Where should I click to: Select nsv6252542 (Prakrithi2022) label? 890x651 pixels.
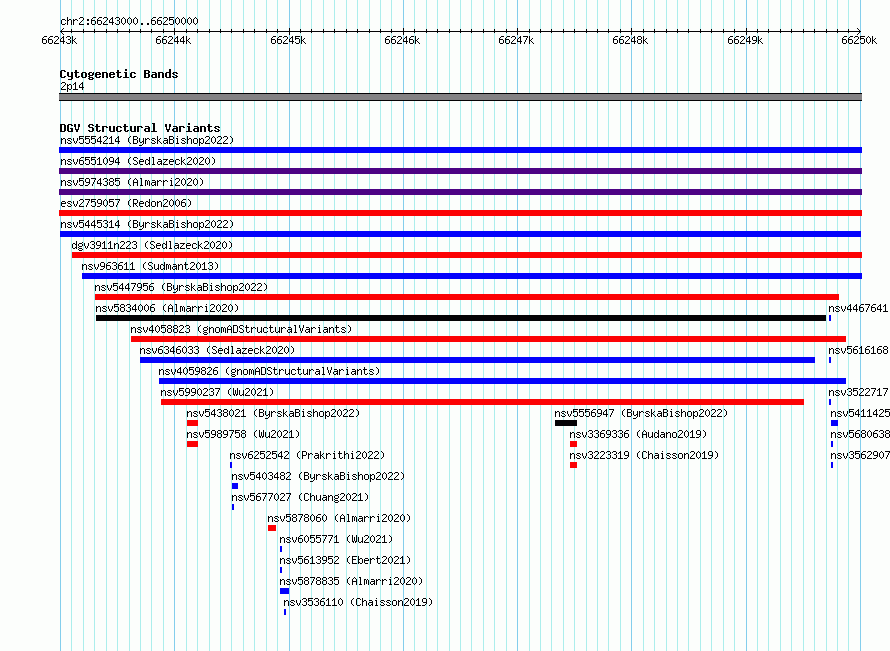point(307,455)
